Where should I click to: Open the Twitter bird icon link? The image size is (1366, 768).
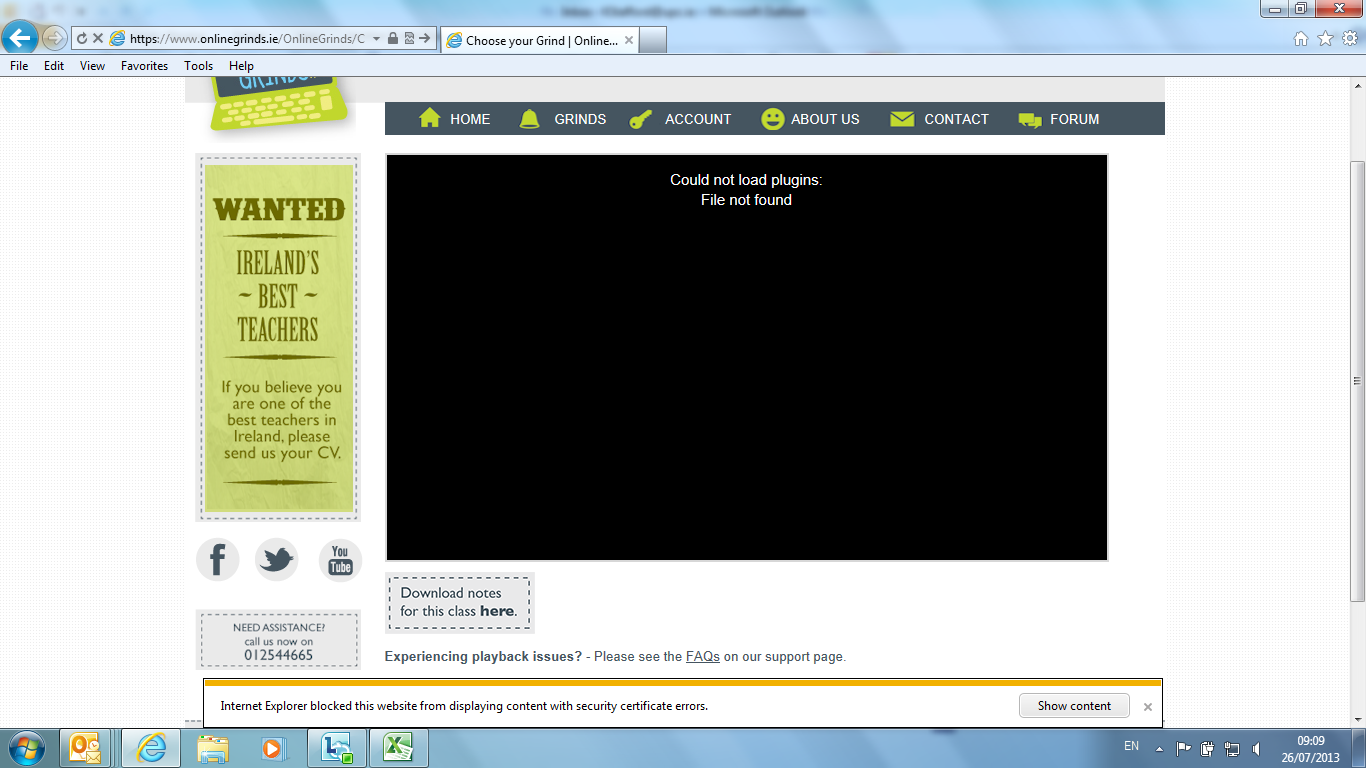click(x=277, y=559)
